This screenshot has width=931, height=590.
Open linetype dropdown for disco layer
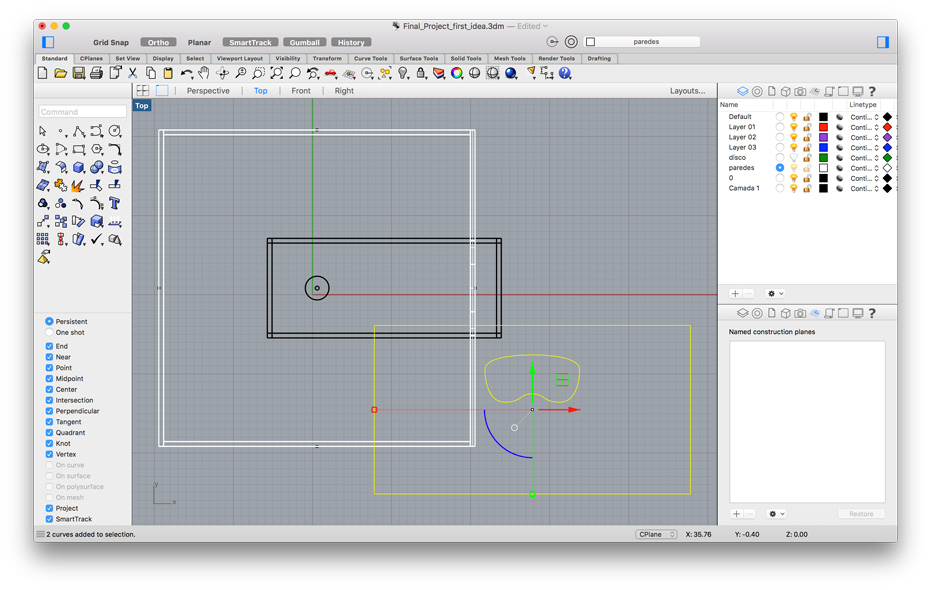(864, 158)
